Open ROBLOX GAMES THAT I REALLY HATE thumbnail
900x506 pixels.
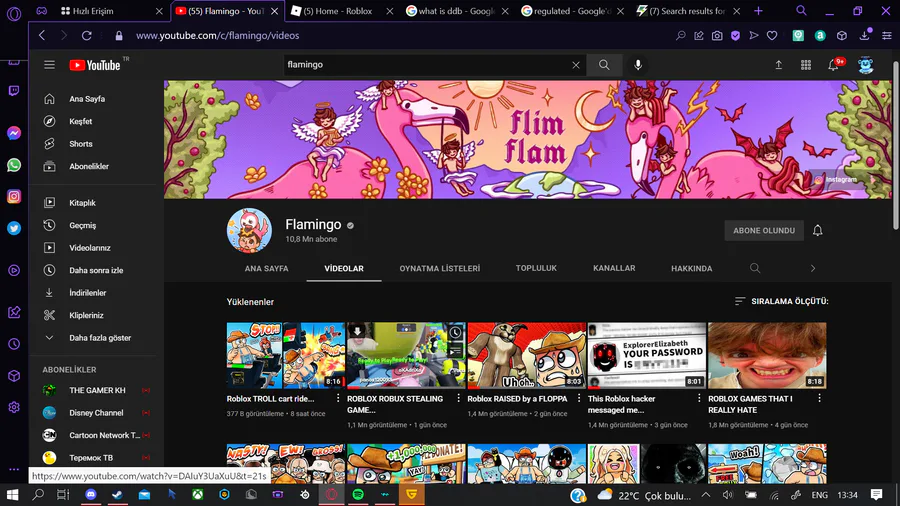point(767,355)
